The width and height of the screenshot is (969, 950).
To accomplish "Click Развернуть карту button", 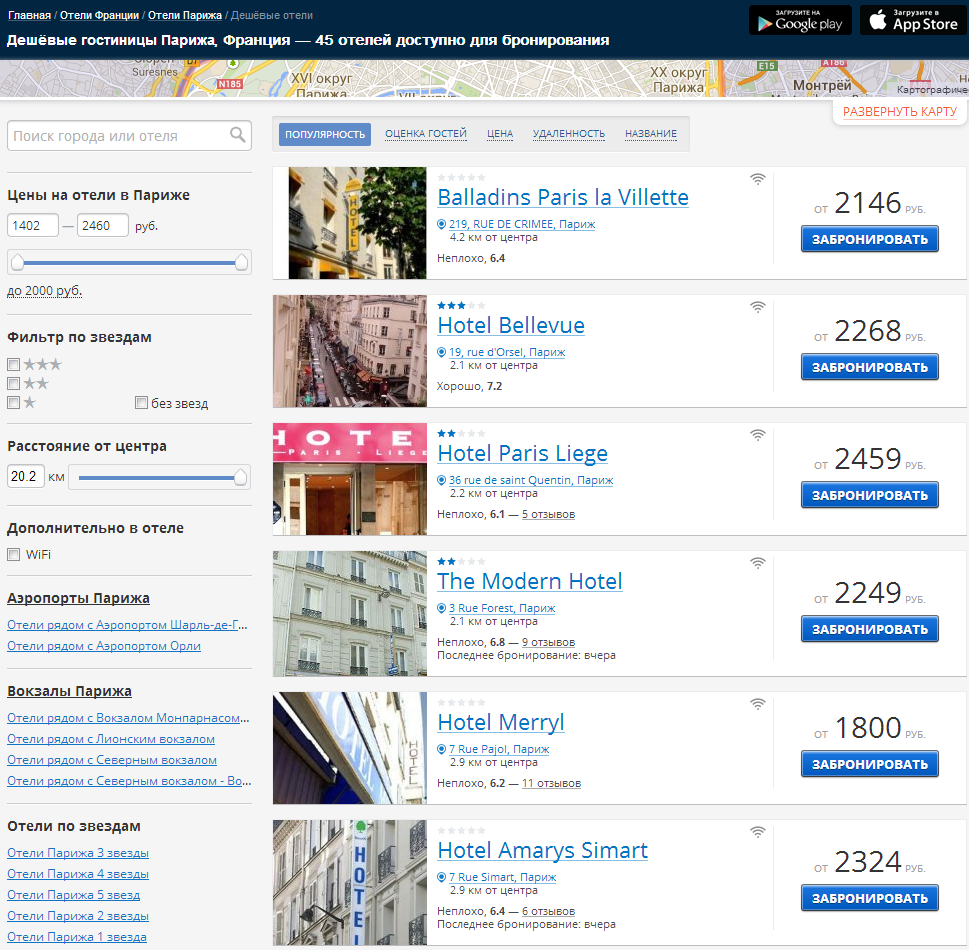I will point(900,111).
